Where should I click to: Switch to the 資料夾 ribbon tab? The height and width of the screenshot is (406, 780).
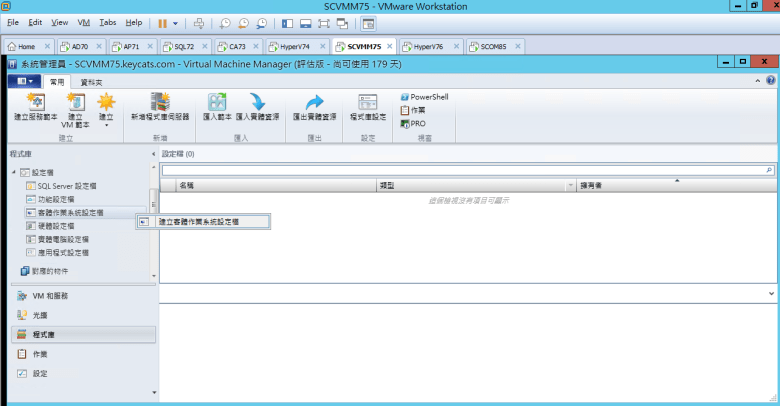pyautogui.click(x=91, y=80)
